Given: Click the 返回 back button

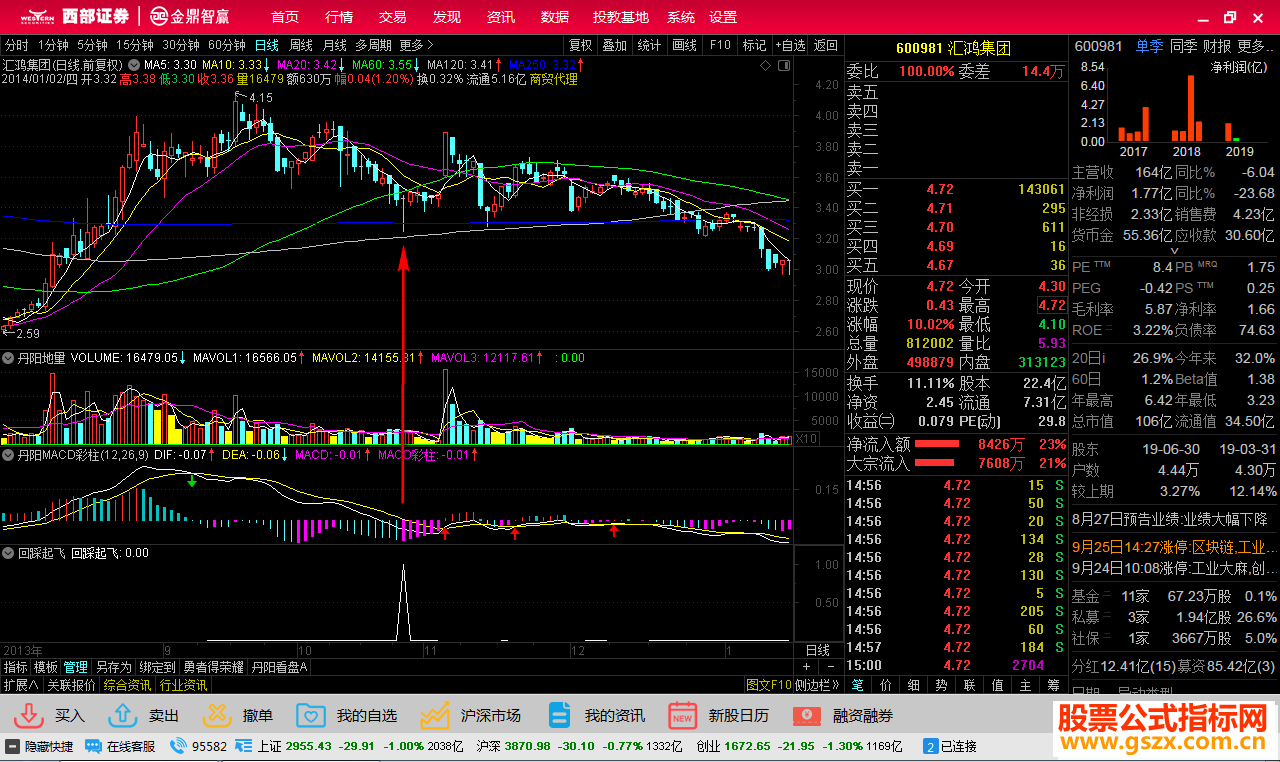Looking at the screenshot, I should point(826,45).
